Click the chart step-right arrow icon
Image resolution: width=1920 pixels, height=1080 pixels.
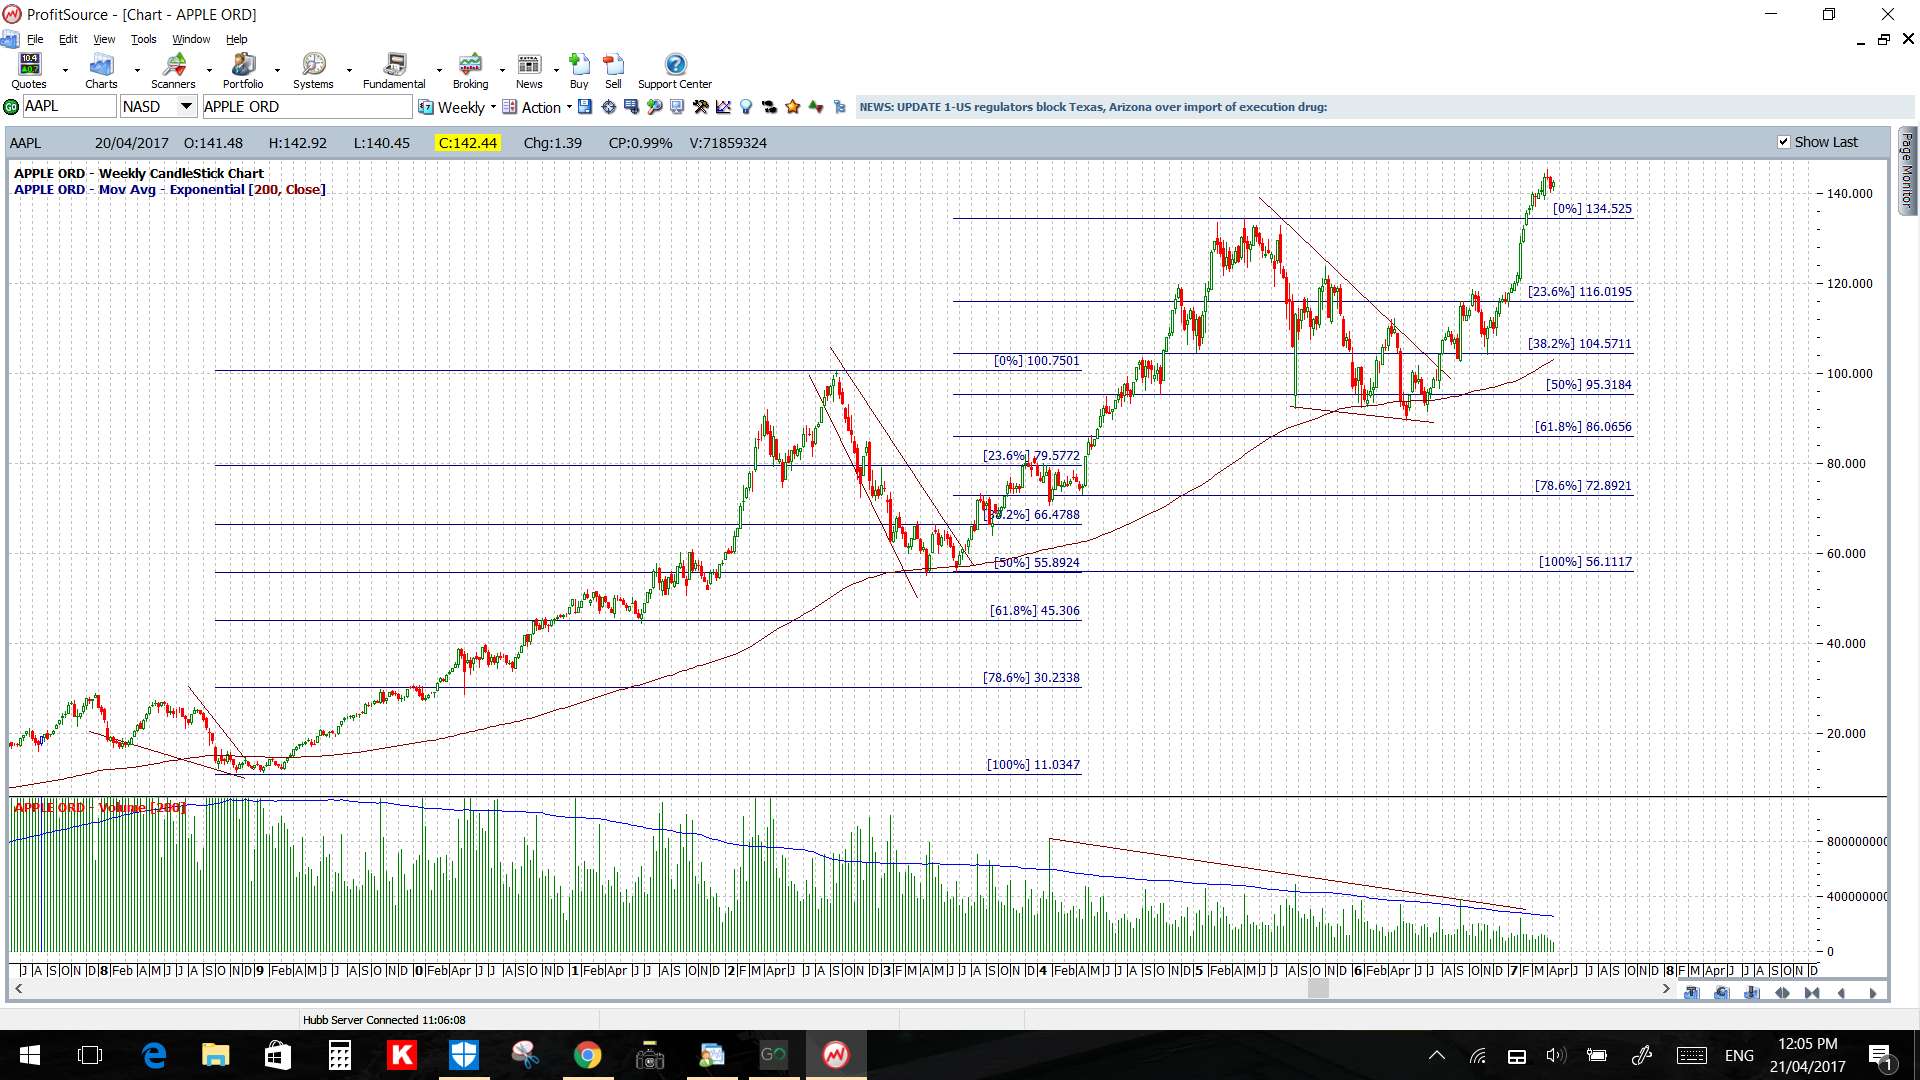tap(1873, 993)
